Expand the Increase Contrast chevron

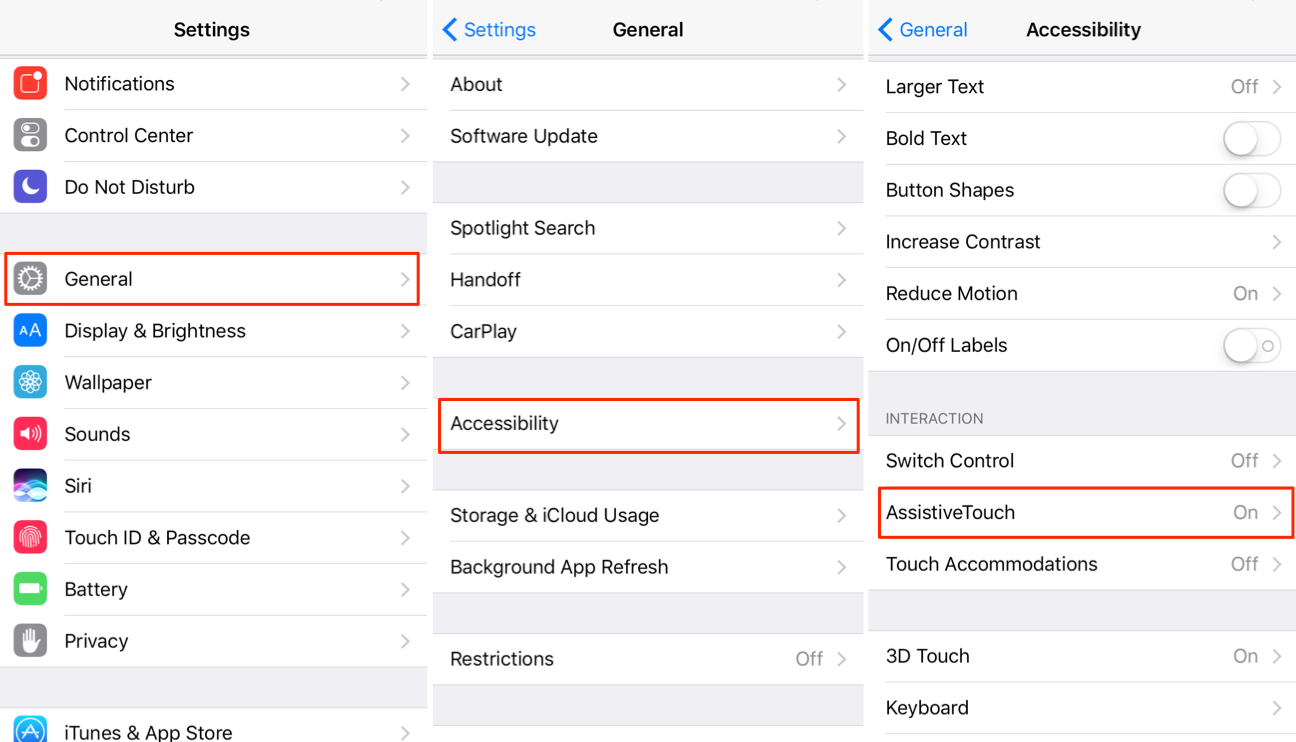click(1276, 242)
